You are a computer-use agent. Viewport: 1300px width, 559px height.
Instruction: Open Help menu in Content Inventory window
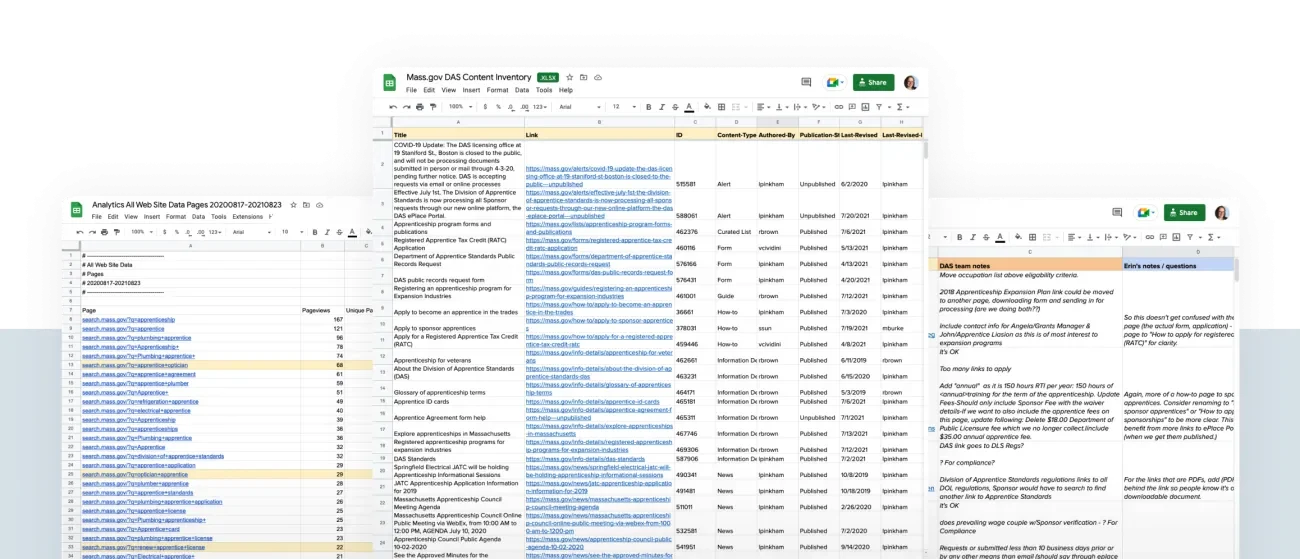point(566,90)
